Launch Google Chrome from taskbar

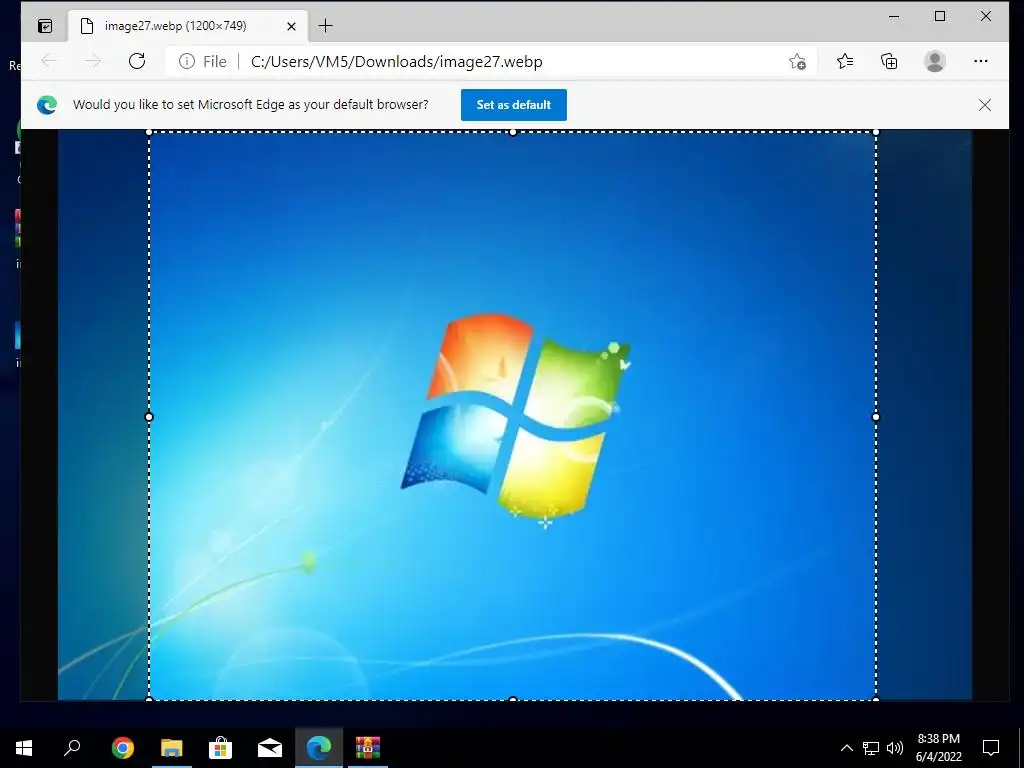coord(122,748)
